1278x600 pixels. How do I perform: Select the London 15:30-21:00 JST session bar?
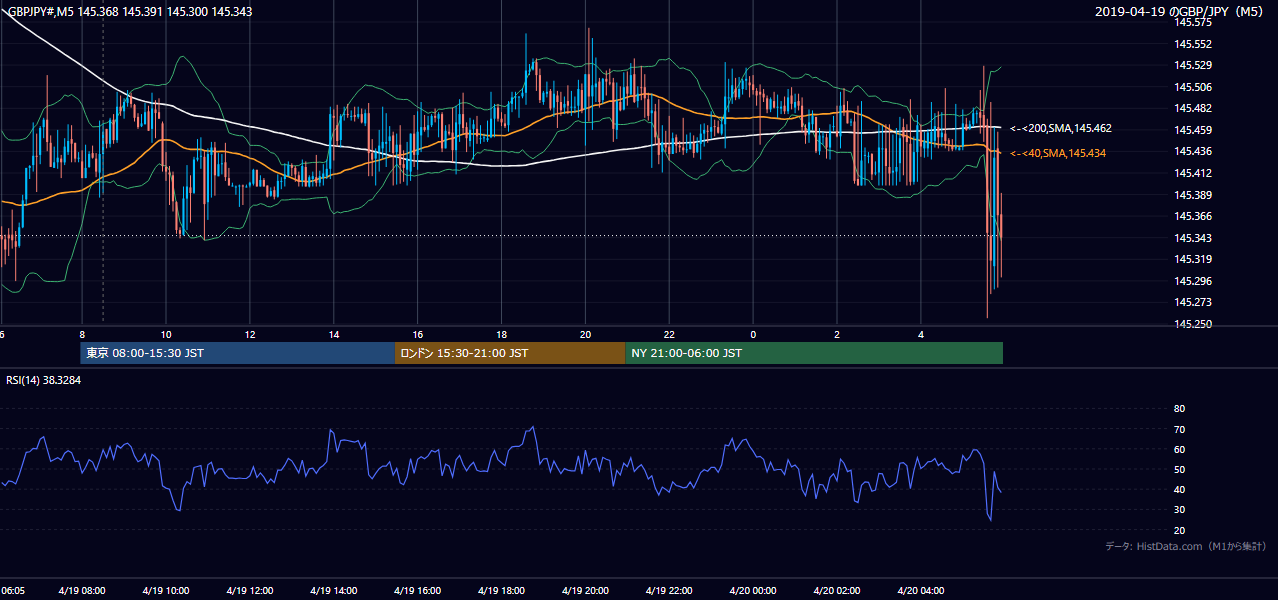coord(510,353)
